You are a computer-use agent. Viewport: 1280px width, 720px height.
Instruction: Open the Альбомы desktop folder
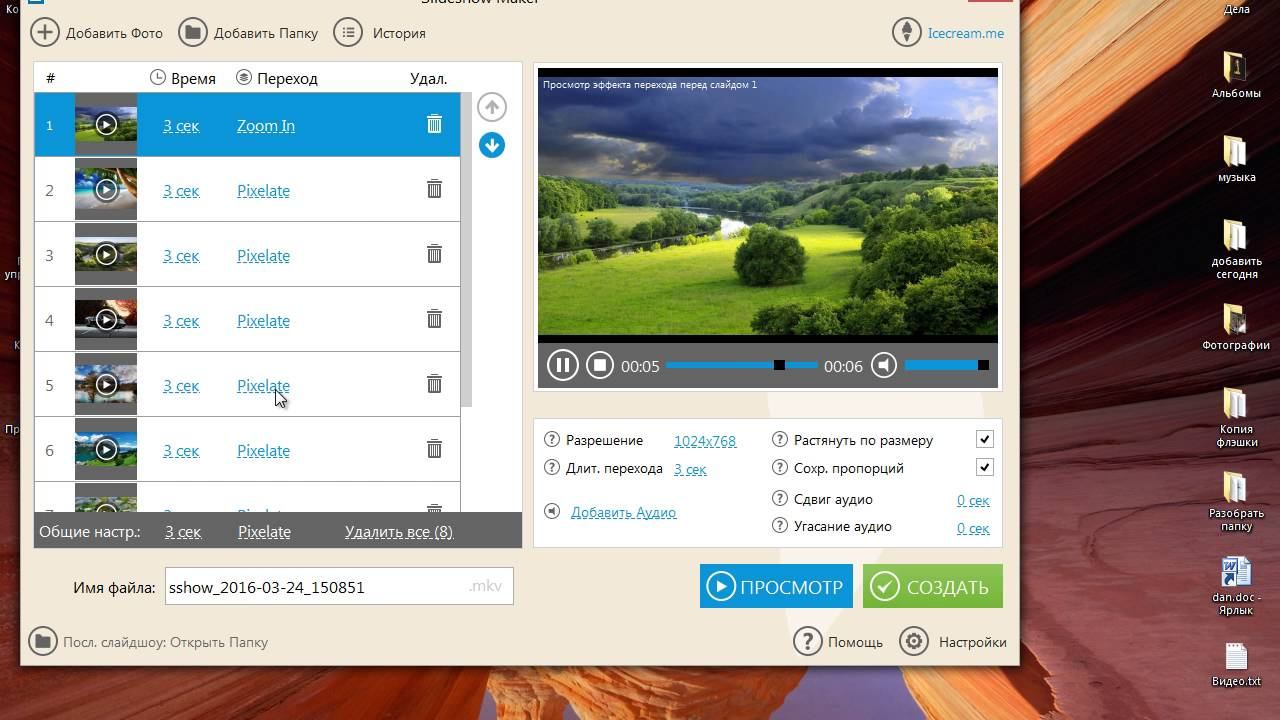(1236, 75)
